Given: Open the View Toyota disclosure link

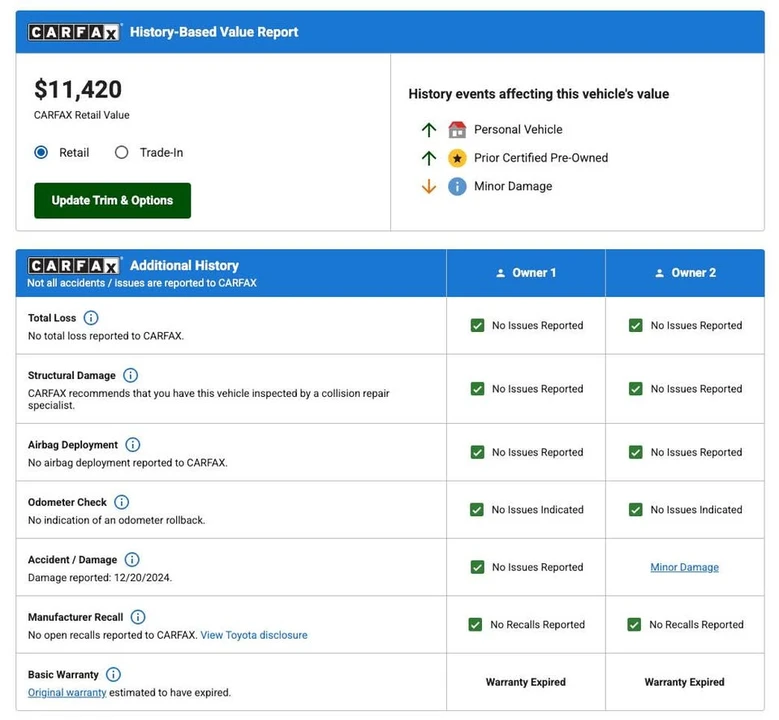Looking at the screenshot, I should click(254, 635).
